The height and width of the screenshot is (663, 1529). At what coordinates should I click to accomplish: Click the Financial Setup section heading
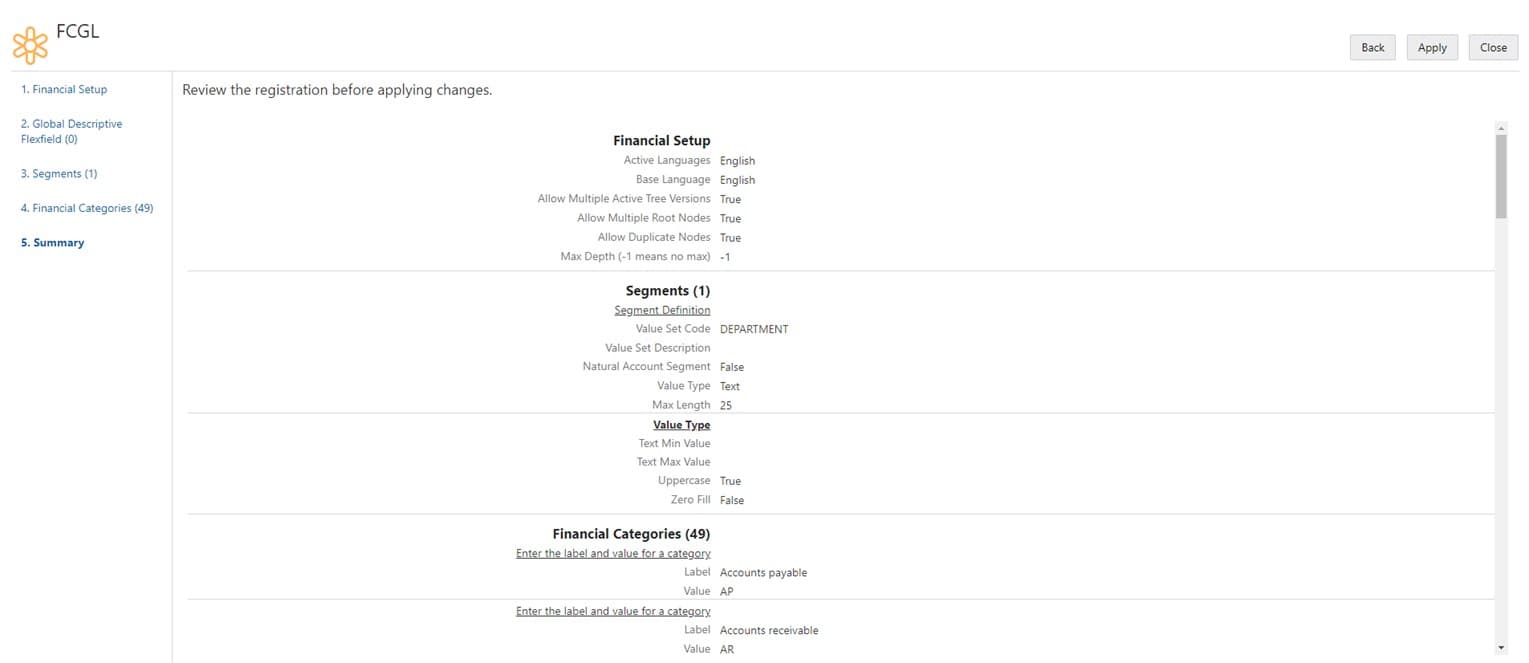pyautogui.click(x=661, y=141)
